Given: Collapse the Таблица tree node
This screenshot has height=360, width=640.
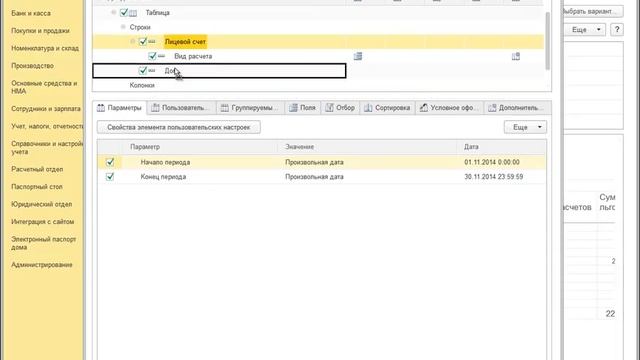Looking at the screenshot, I should coord(113,13).
